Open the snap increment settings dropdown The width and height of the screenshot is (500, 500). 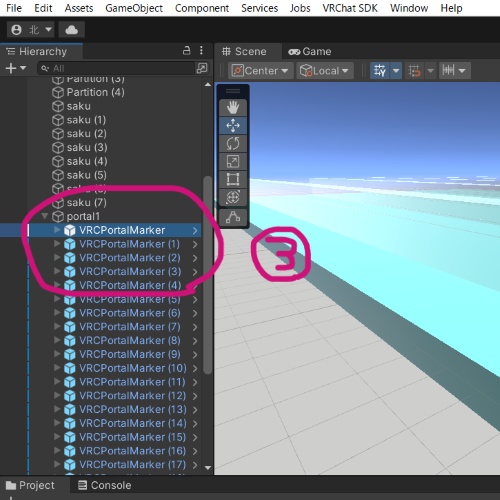tap(454, 71)
